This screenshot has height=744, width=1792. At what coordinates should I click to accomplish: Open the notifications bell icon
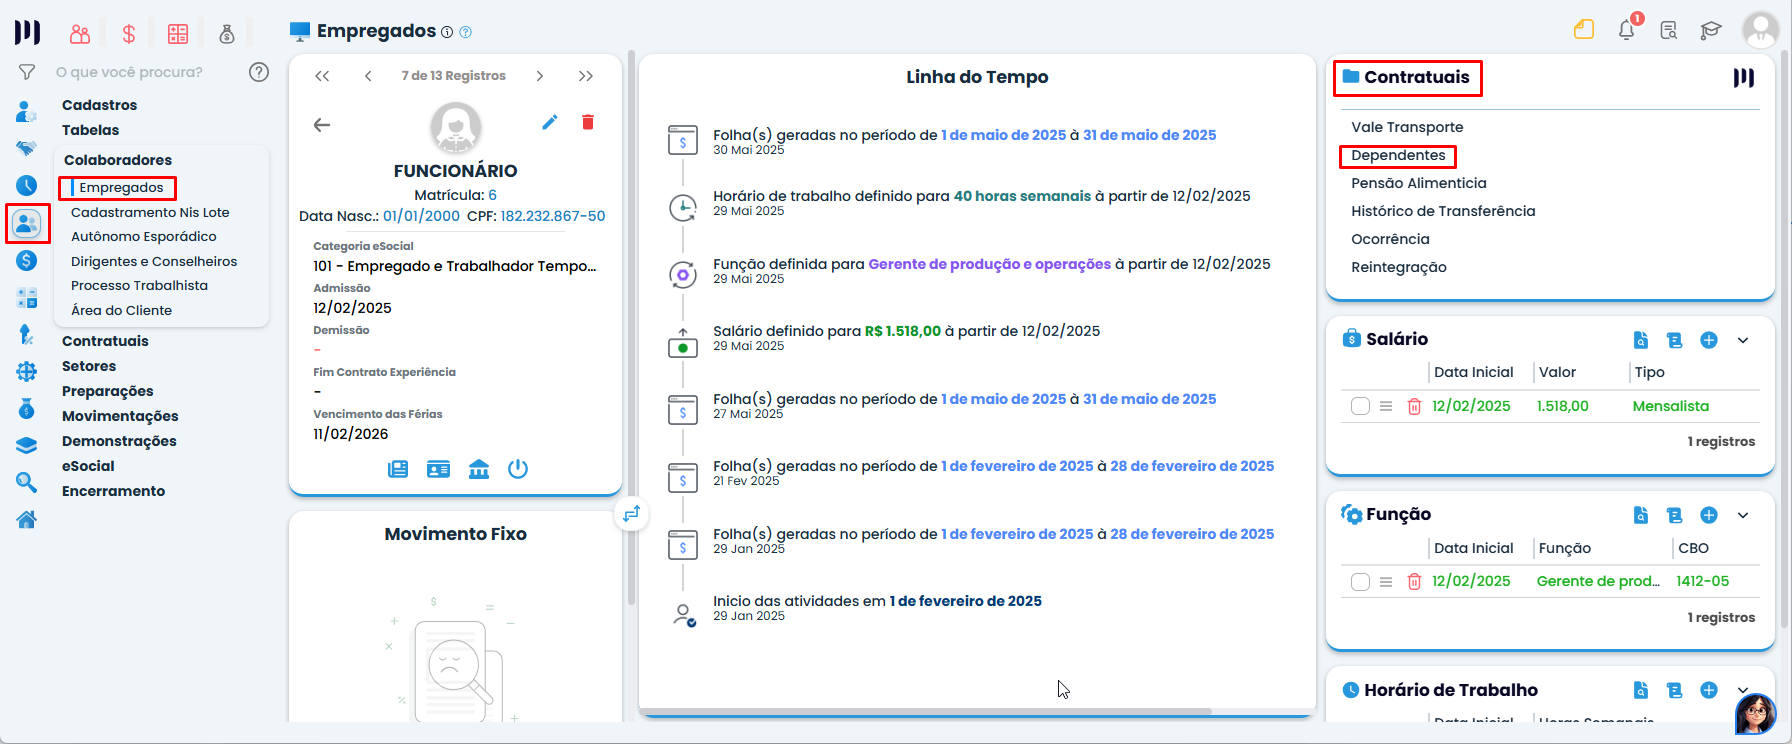click(x=1627, y=30)
